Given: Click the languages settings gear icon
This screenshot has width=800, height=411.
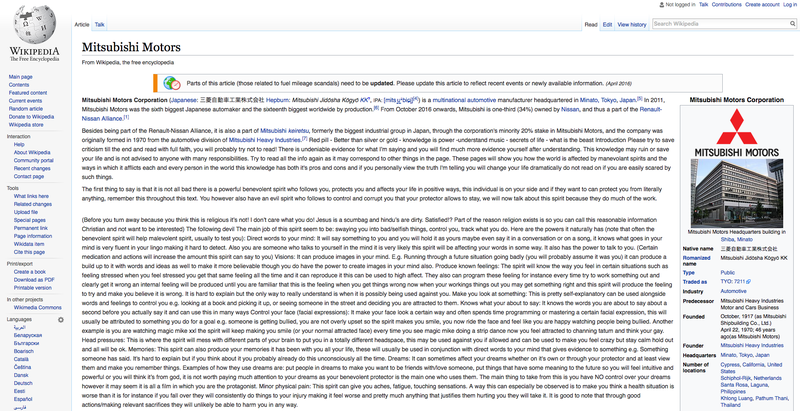Looking at the screenshot, I should click(61, 320).
